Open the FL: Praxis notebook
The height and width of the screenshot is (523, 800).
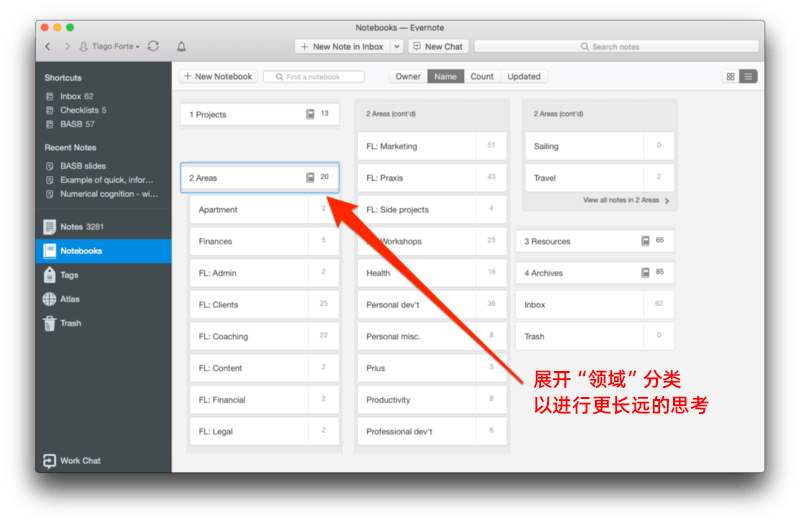[432, 178]
